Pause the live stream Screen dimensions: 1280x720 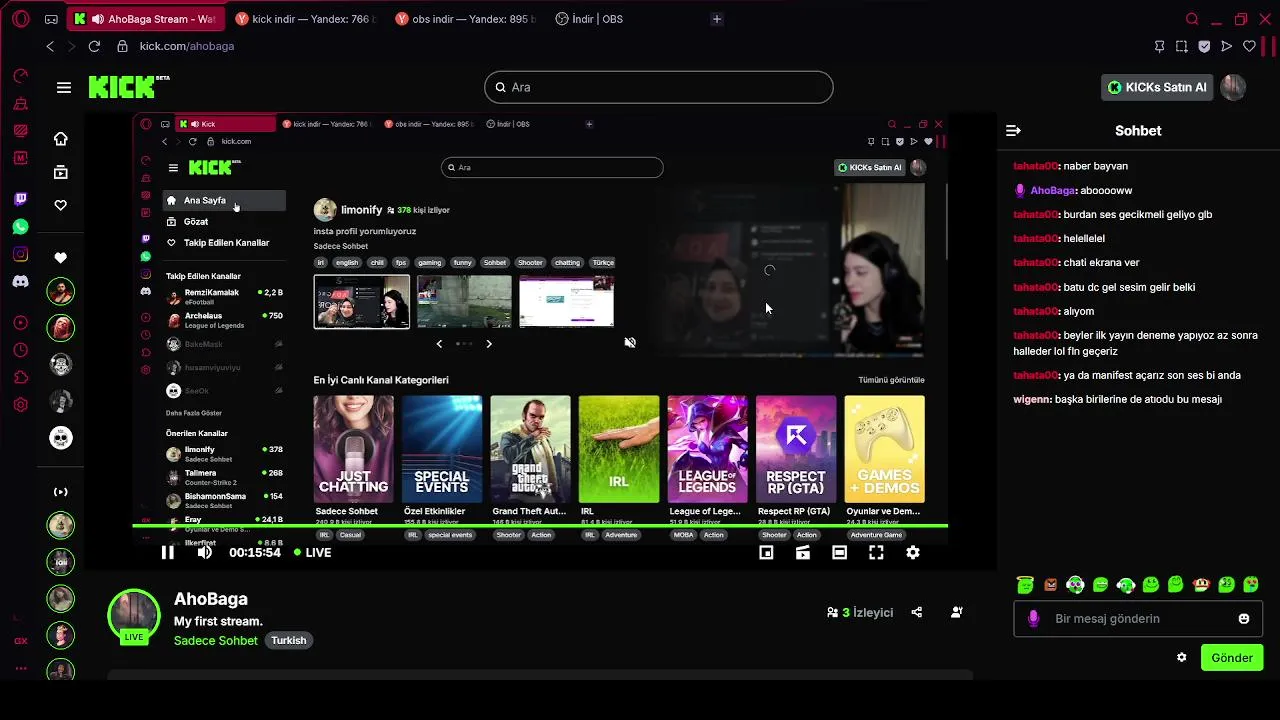point(168,552)
